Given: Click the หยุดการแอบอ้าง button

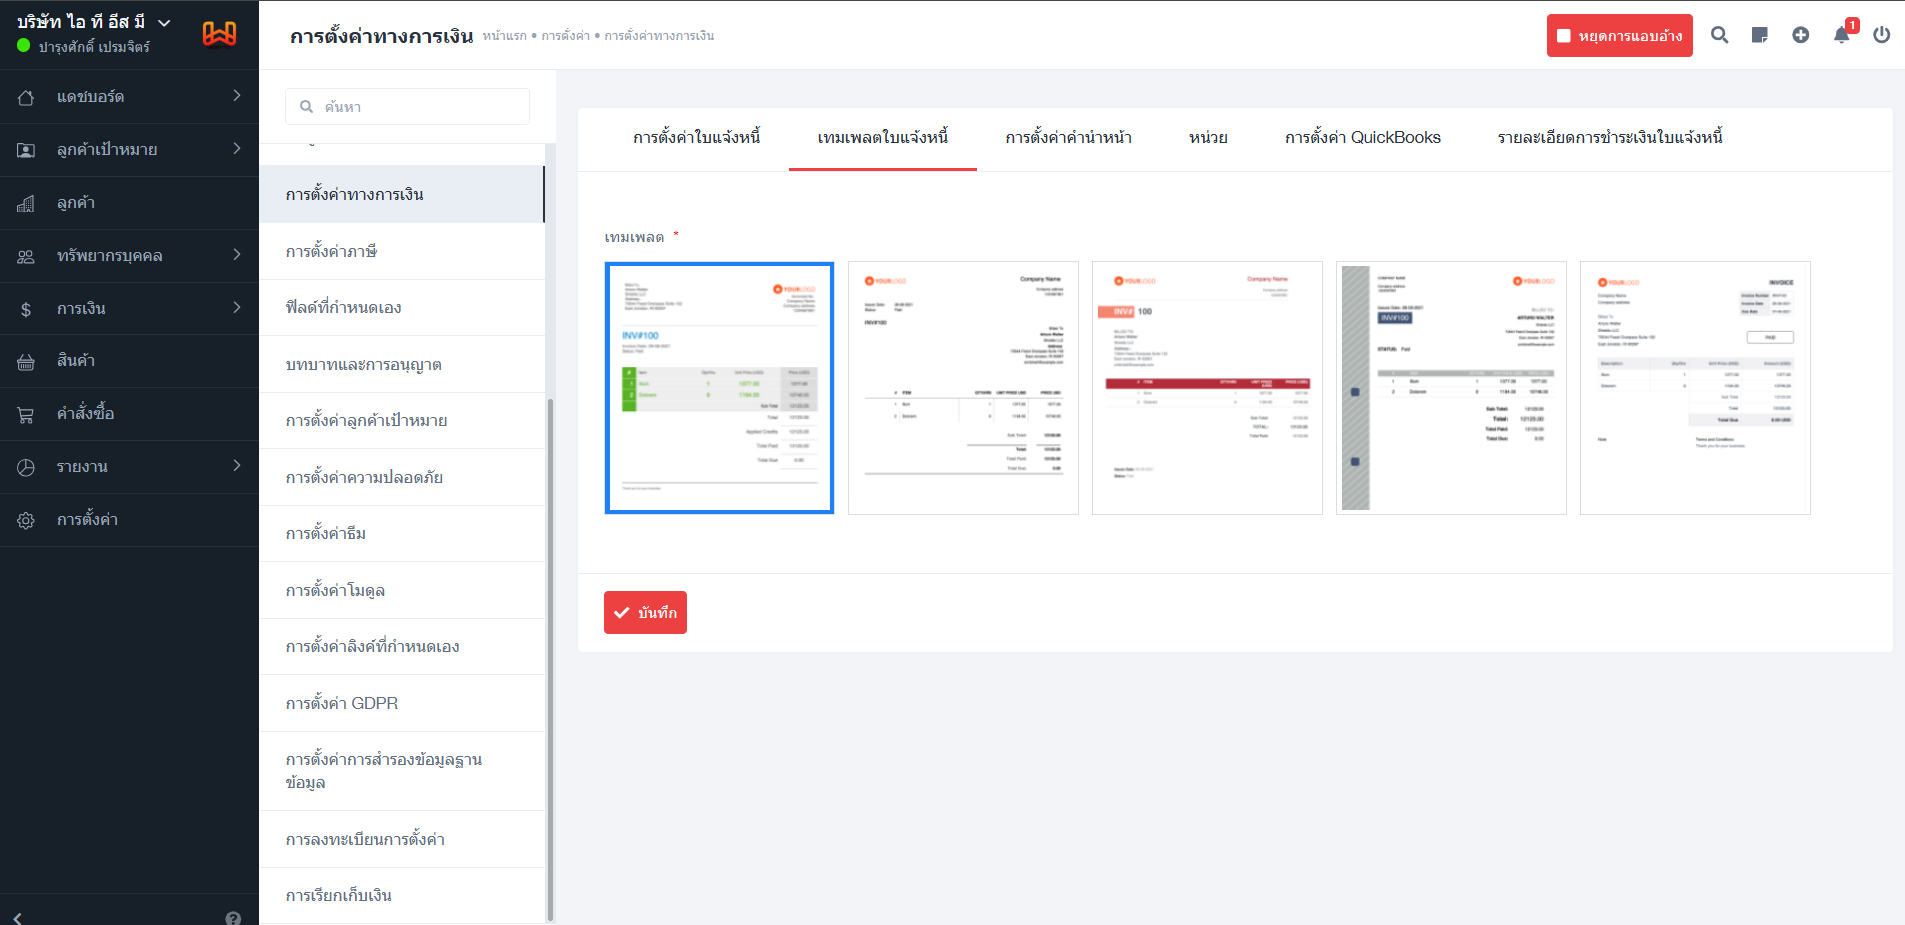Looking at the screenshot, I should [x=1619, y=36].
